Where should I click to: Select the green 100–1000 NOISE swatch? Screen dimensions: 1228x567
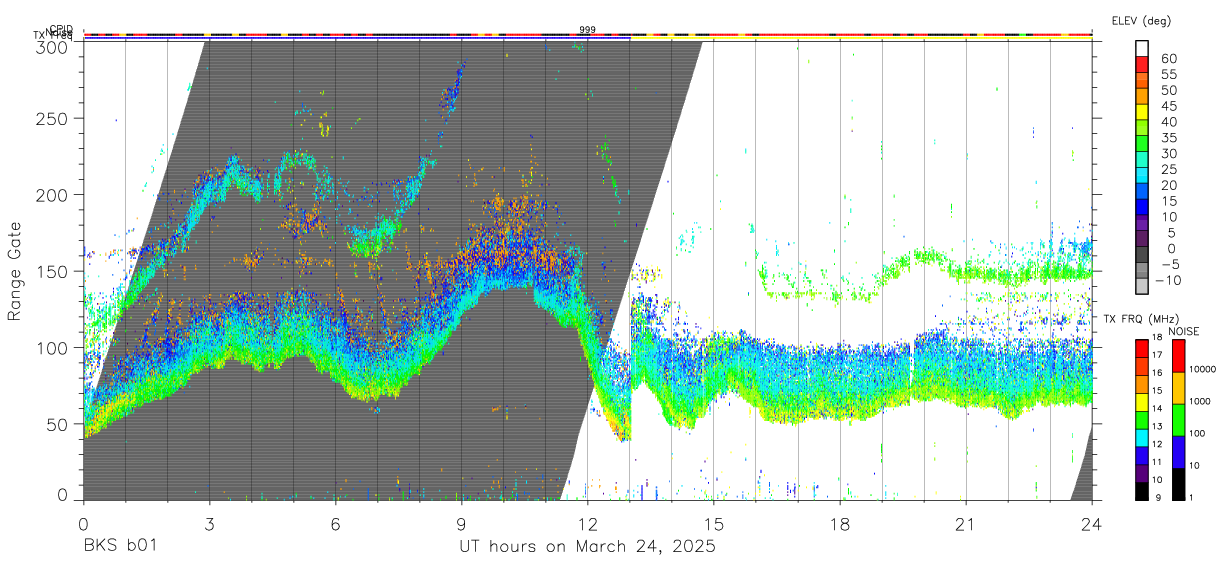coord(1178,420)
